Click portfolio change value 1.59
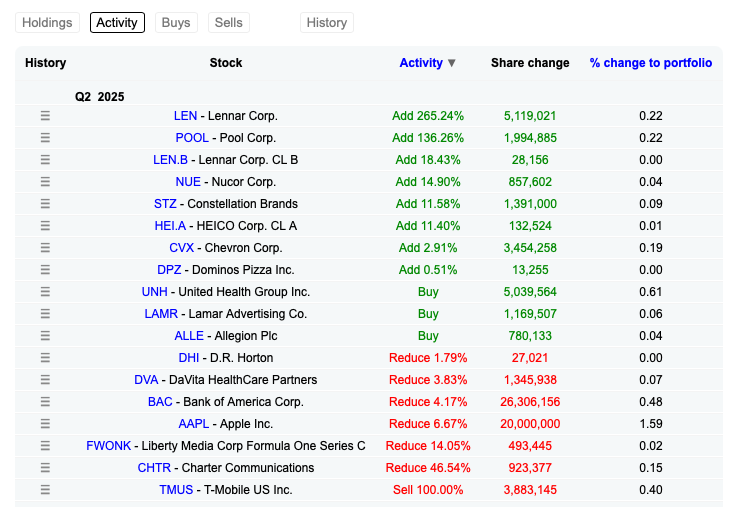Viewport: 737px width, 507px height. point(651,424)
